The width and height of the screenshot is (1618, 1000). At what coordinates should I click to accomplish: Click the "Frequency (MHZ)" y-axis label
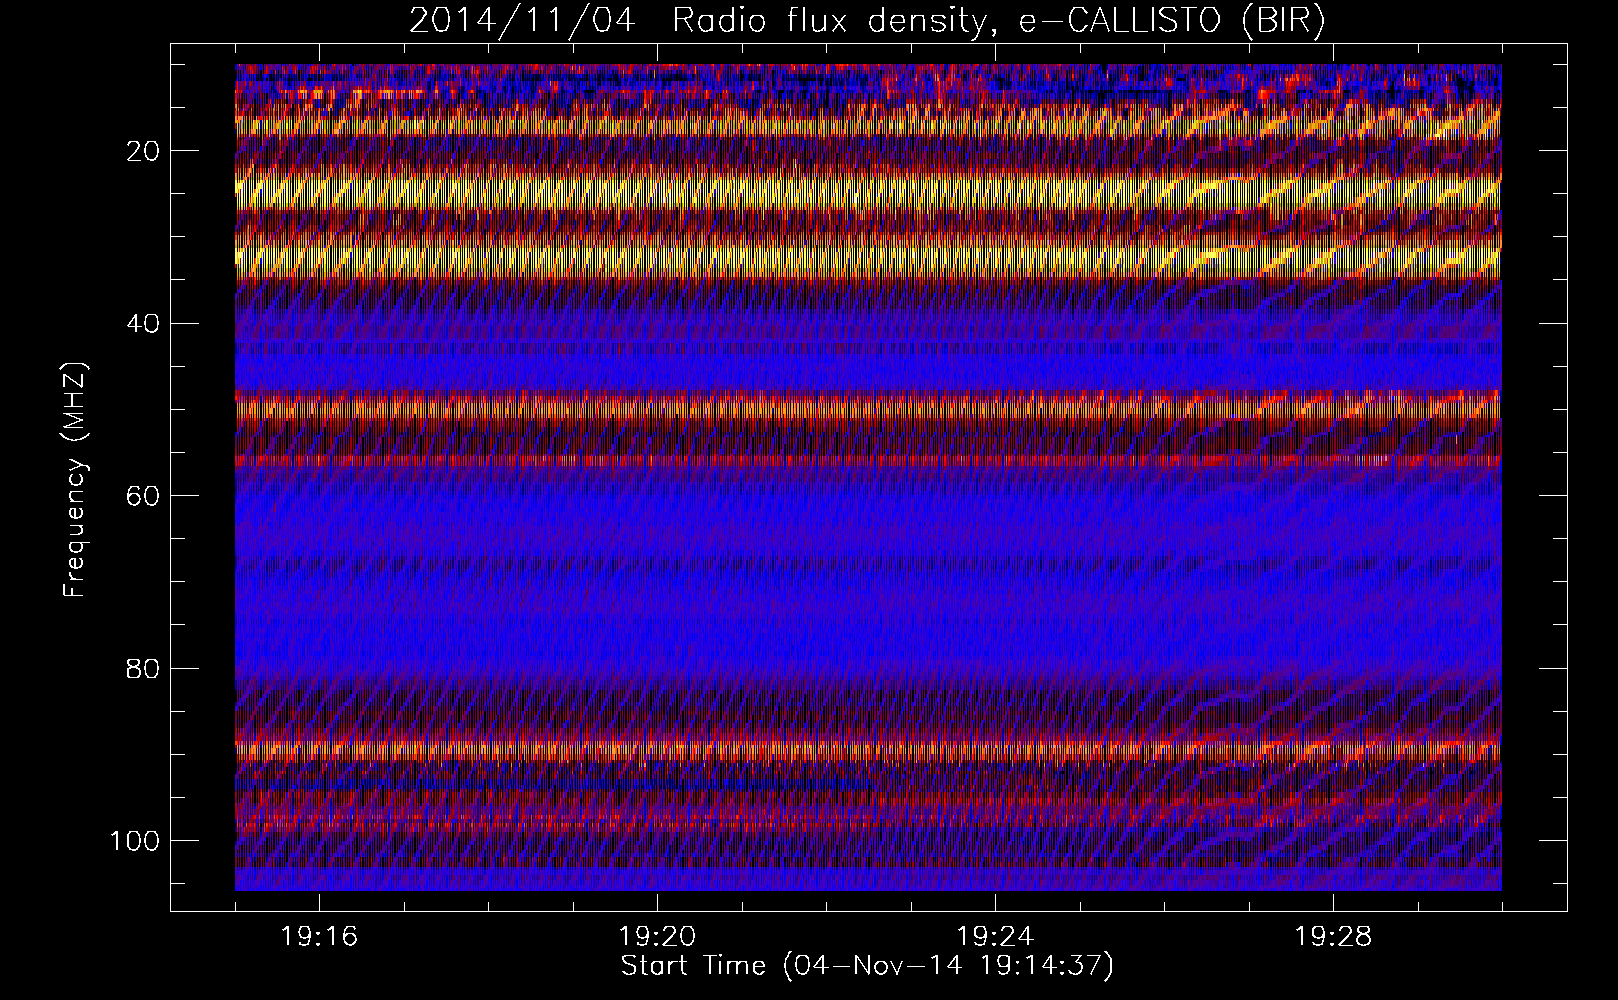point(76,480)
